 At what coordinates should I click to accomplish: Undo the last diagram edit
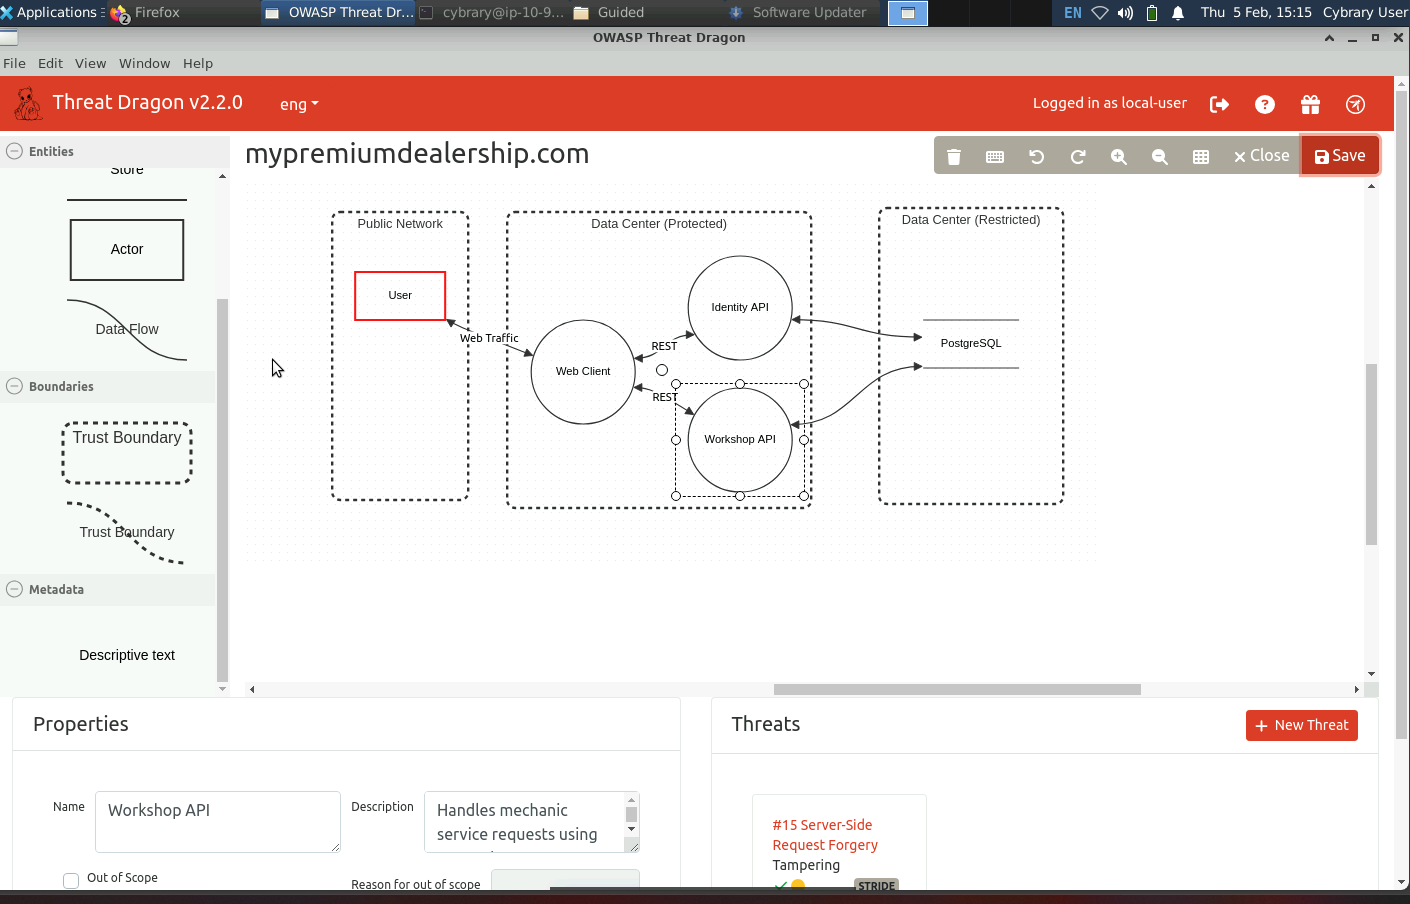[1036, 156]
